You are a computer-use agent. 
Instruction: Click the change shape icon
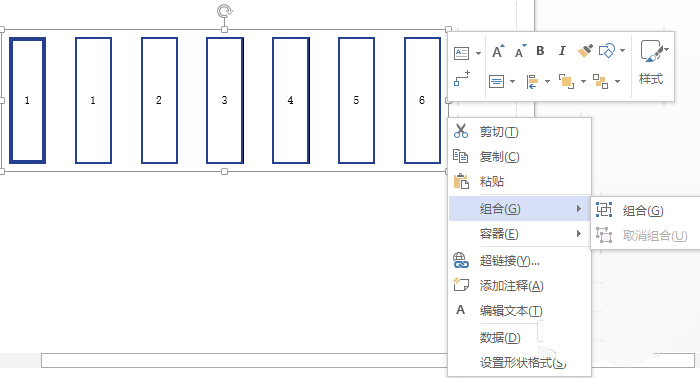click(607, 51)
